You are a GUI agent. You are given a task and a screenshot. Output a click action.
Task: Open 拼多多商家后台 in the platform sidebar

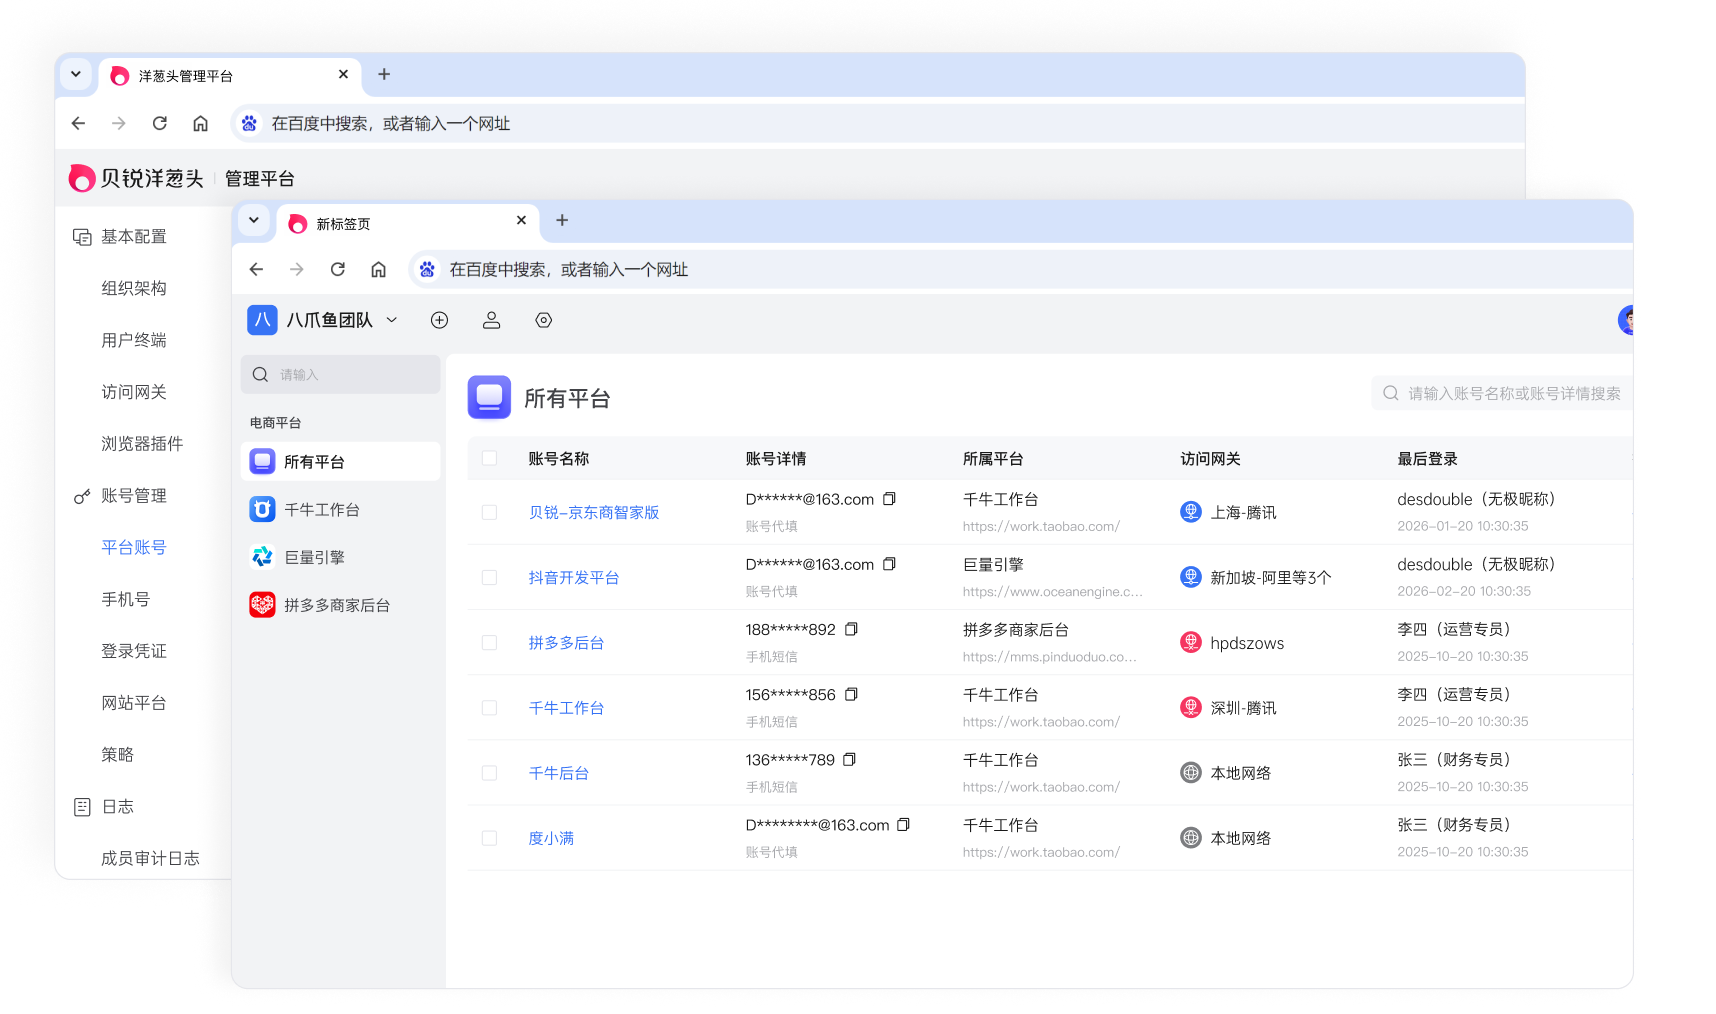tap(336, 605)
